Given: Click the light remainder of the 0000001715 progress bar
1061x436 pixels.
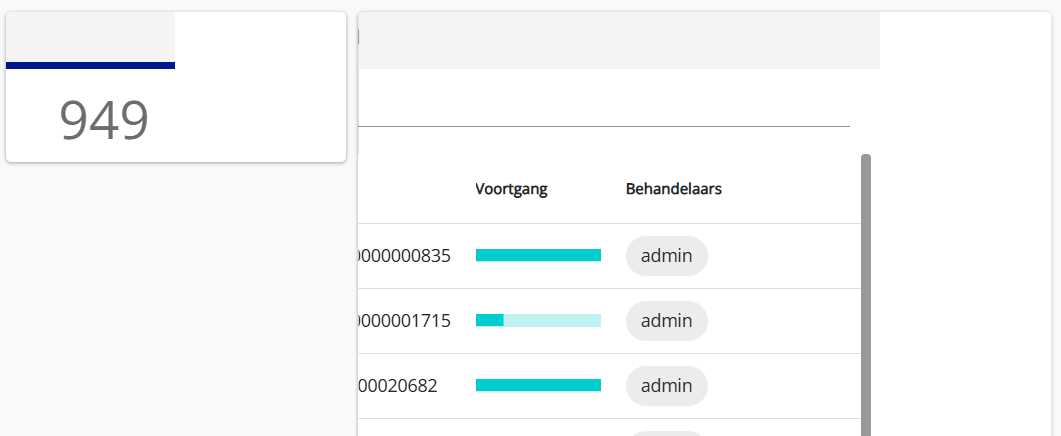Looking at the screenshot, I should pos(552,320).
